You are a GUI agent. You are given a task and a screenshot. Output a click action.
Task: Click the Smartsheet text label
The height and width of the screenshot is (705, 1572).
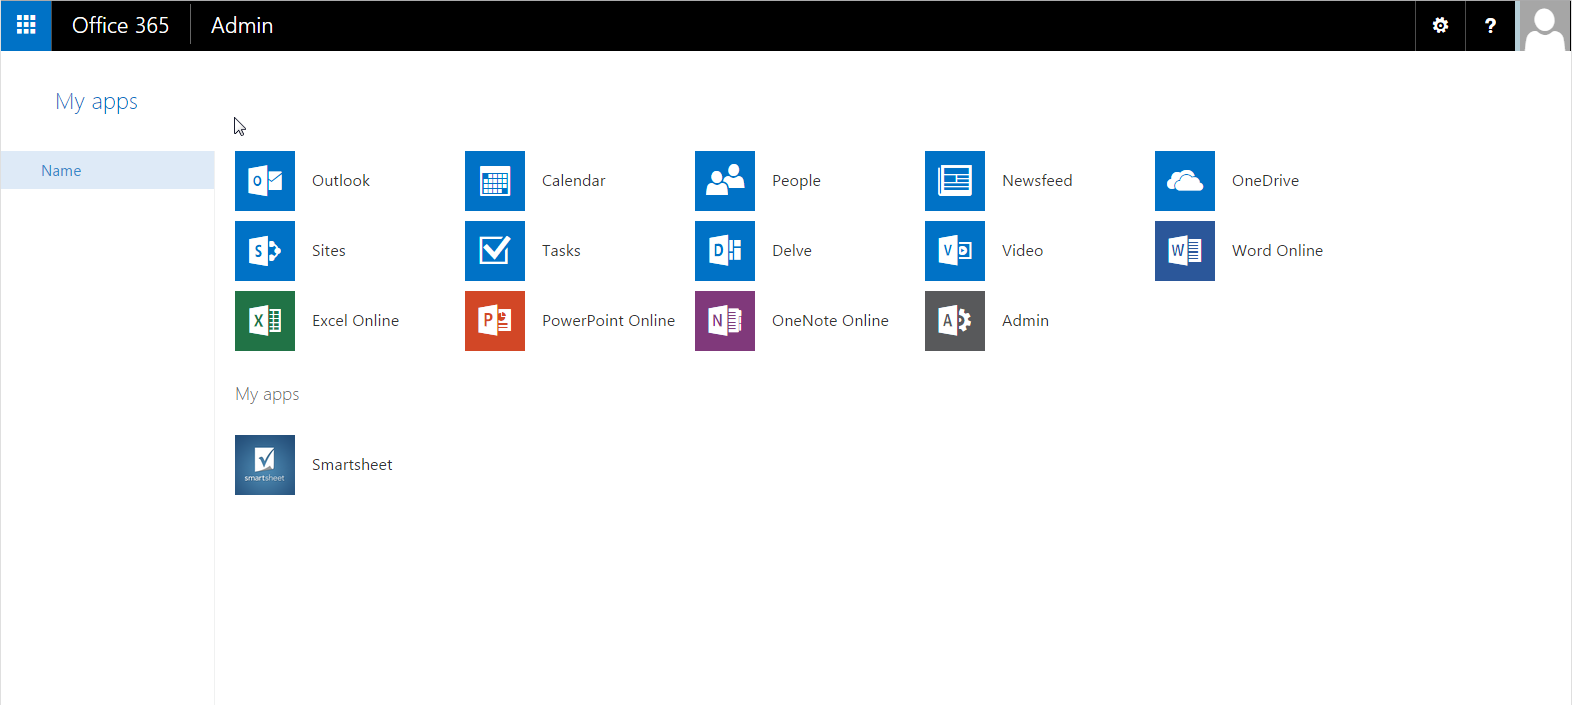[352, 465]
